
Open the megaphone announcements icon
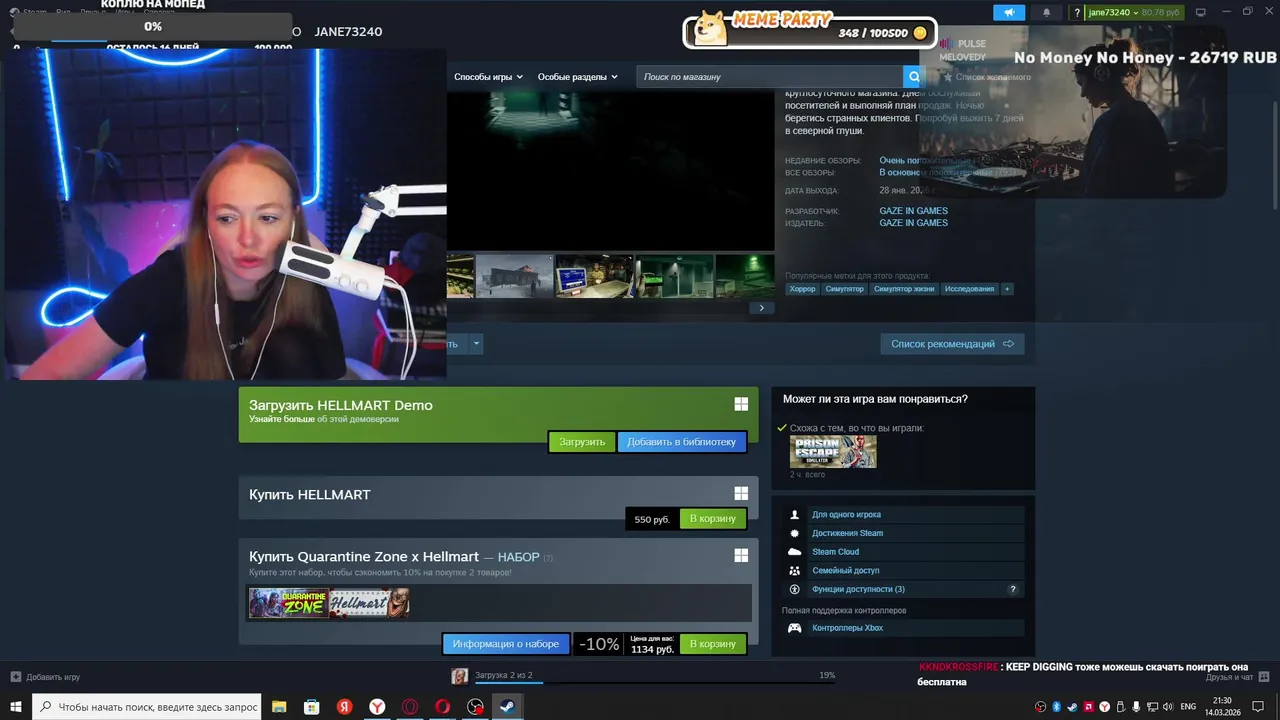coord(1009,12)
